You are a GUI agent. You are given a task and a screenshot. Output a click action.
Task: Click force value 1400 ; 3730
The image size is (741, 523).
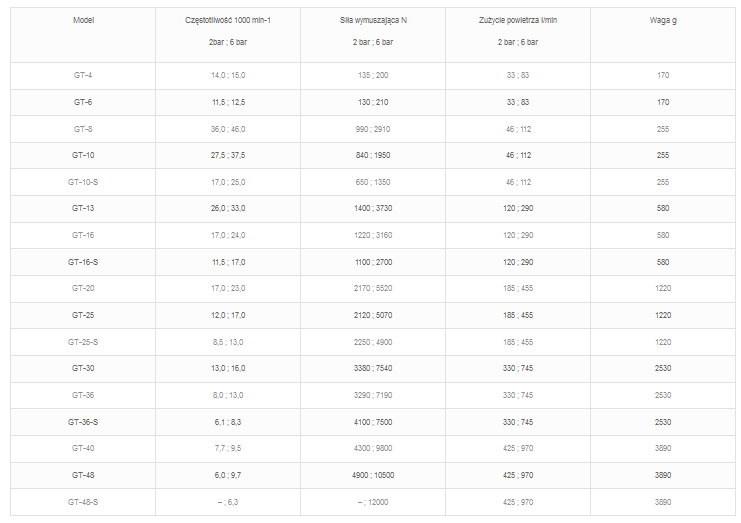point(373,208)
